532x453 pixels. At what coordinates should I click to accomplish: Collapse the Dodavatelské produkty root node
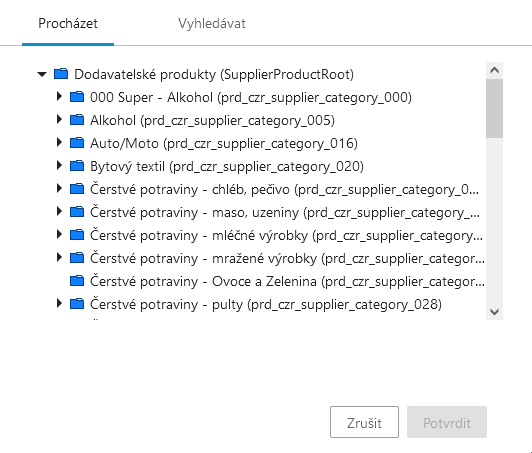[42, 74]
